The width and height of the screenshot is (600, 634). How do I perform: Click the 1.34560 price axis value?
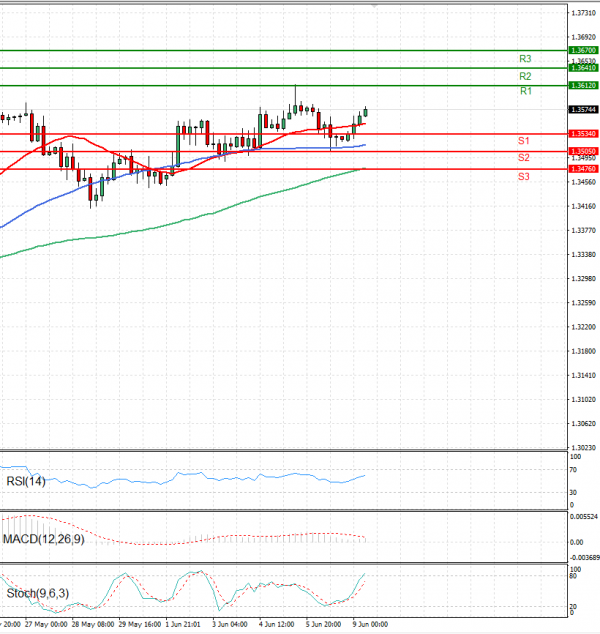point(583,182)
